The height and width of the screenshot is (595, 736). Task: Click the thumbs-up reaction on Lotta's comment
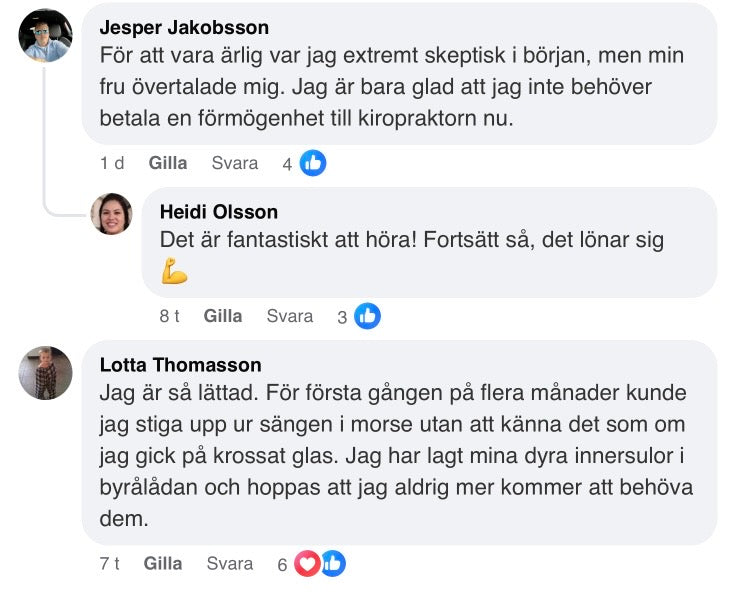tap(332, 564)
